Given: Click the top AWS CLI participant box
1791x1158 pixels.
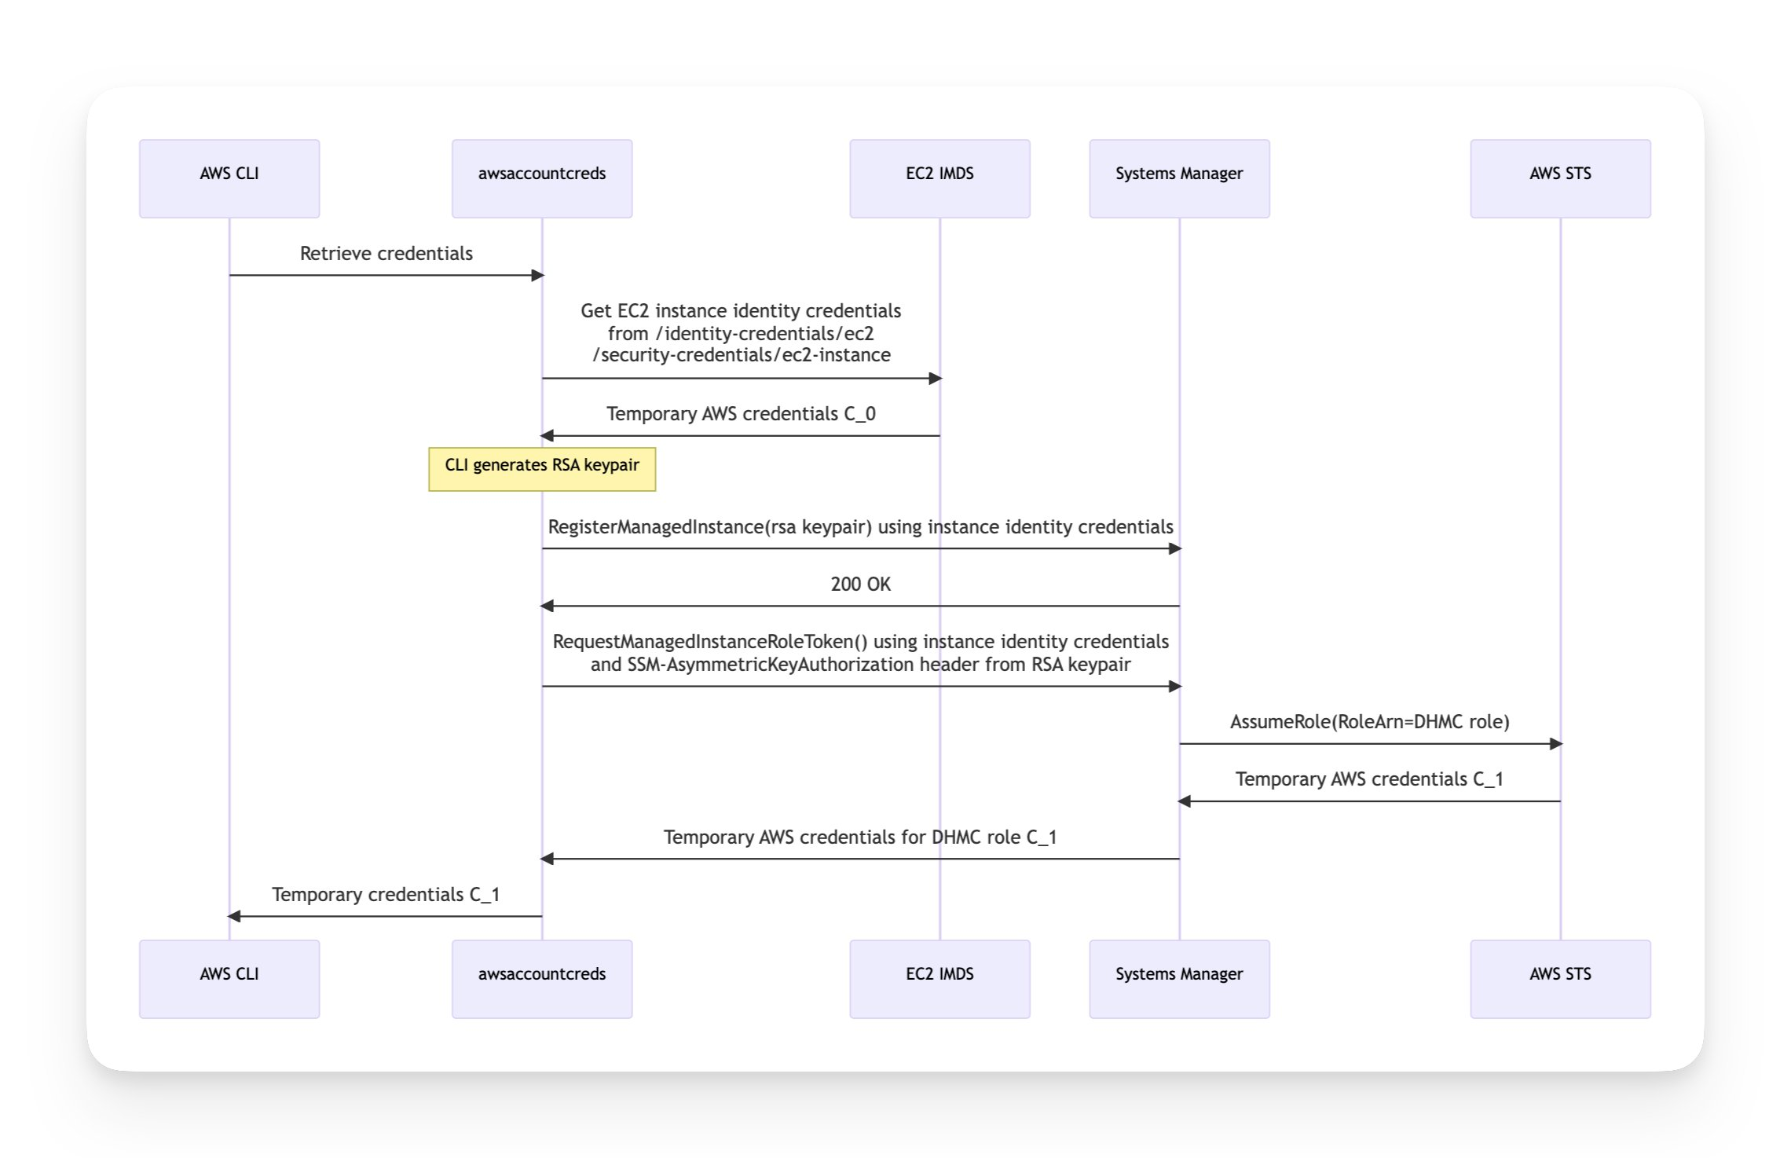Looking at the screenshot, I should tap(229, 178).
